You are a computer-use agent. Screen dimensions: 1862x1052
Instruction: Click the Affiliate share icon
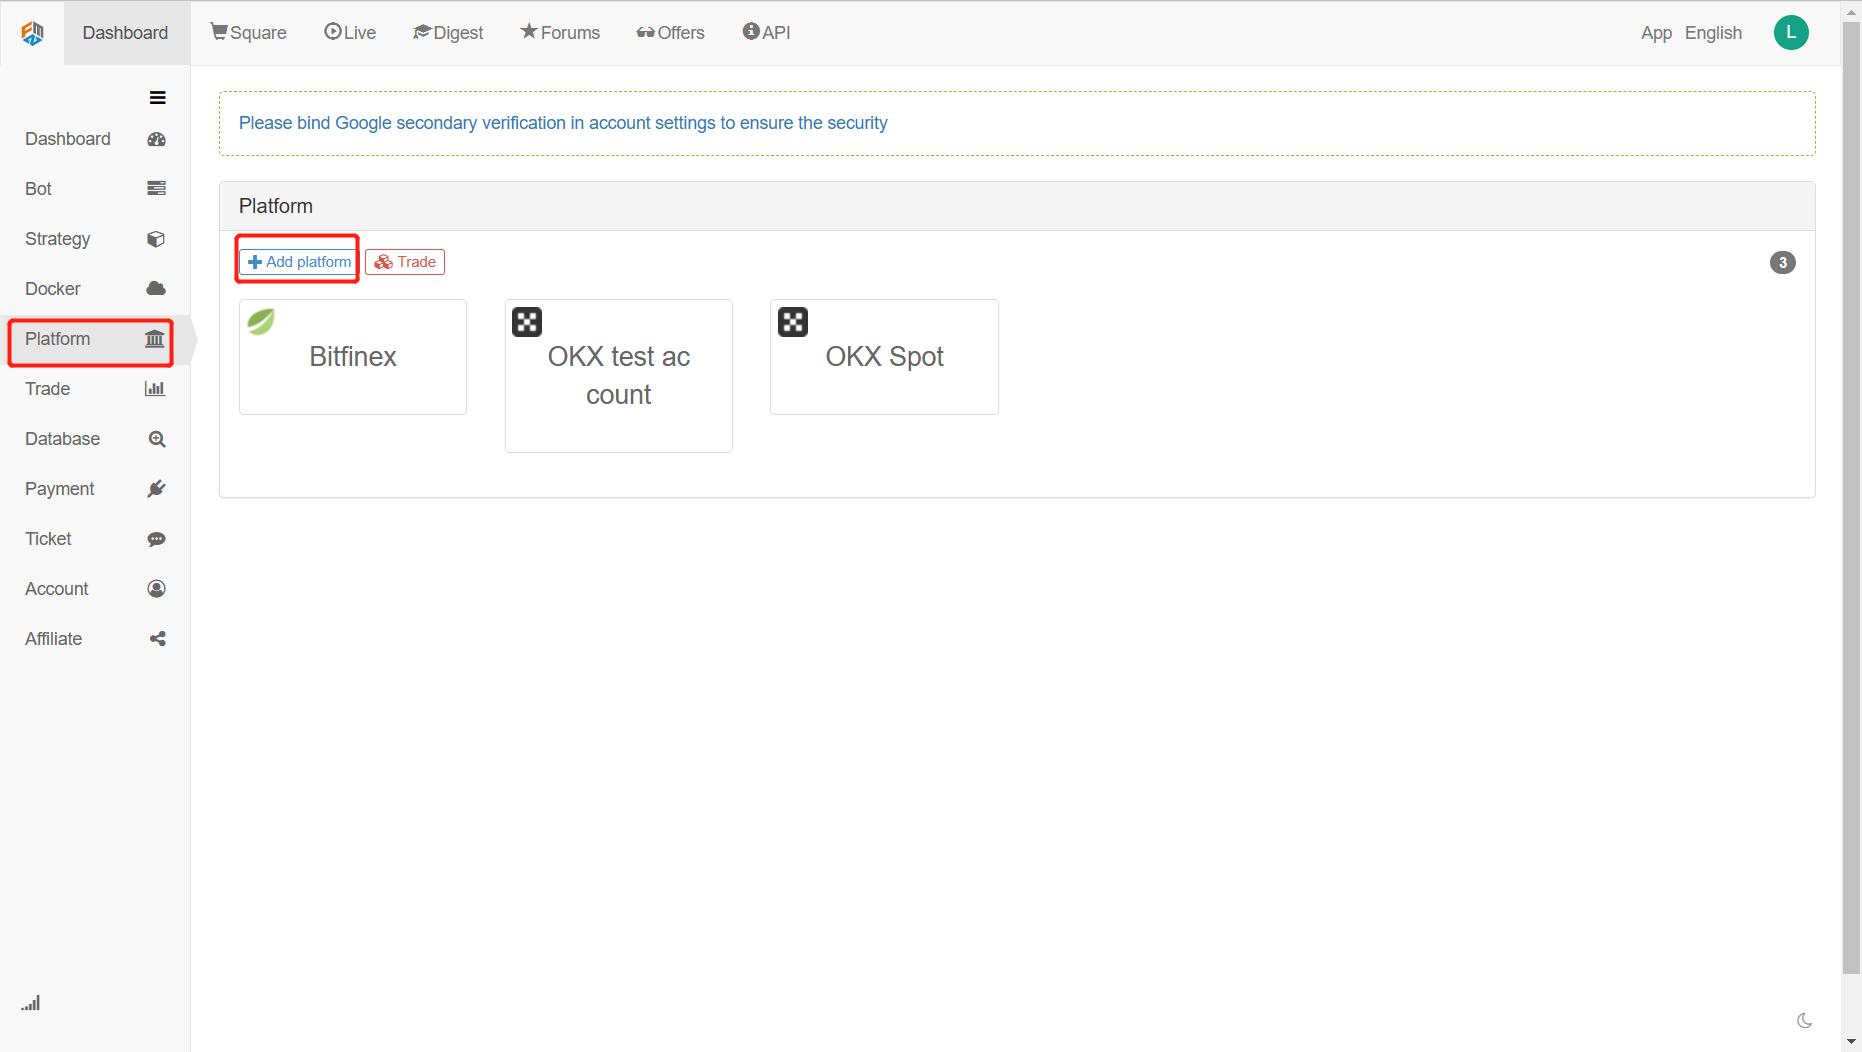(157, 639)
